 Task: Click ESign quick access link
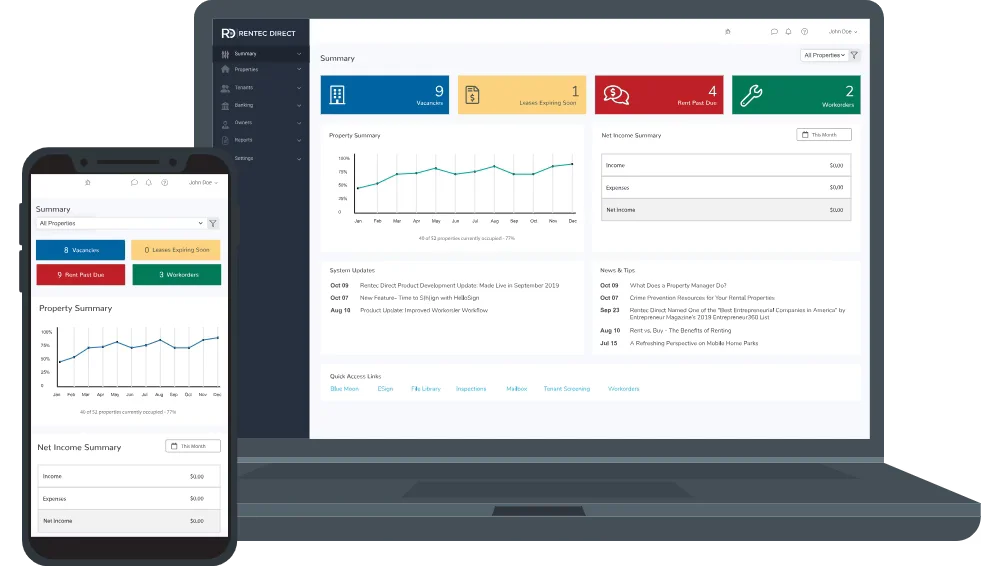click(385, 389)
